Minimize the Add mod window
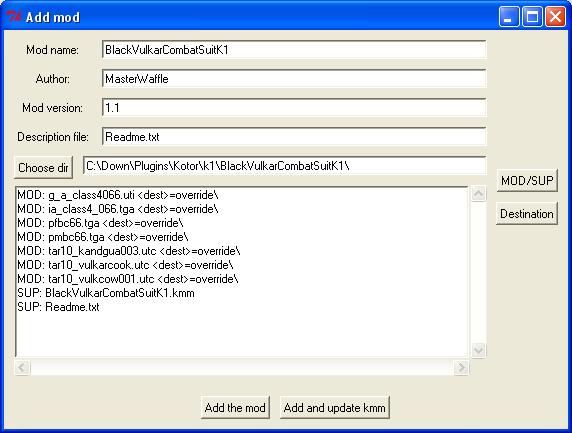 509,17
